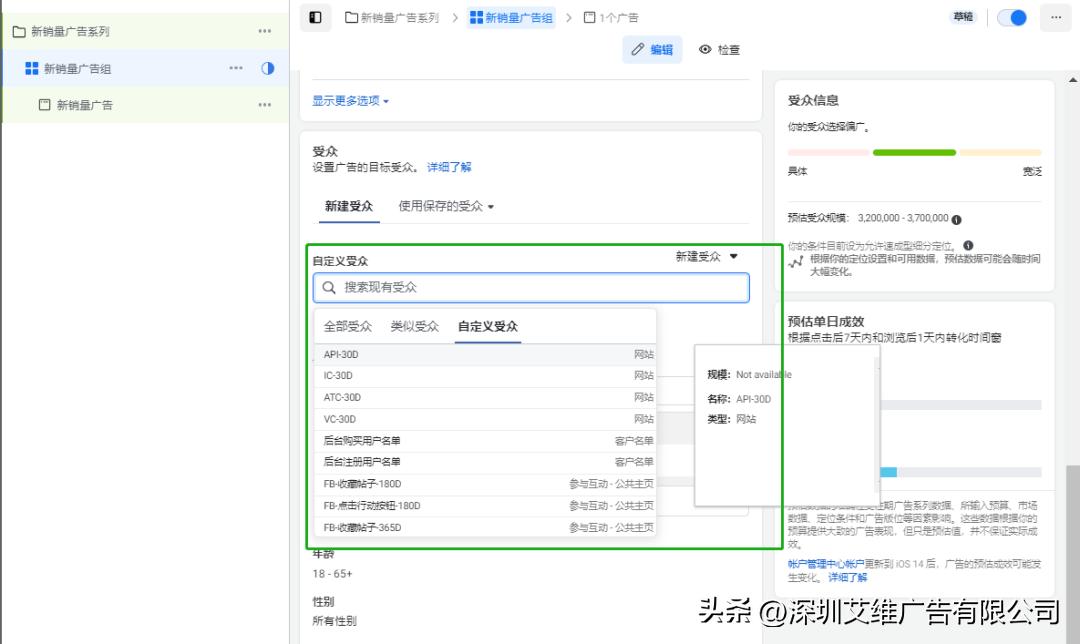Viewport: 1080px width, 644px height.
Task: Select the 检查 inspect eye icon
Action: [x=705, y=49]
